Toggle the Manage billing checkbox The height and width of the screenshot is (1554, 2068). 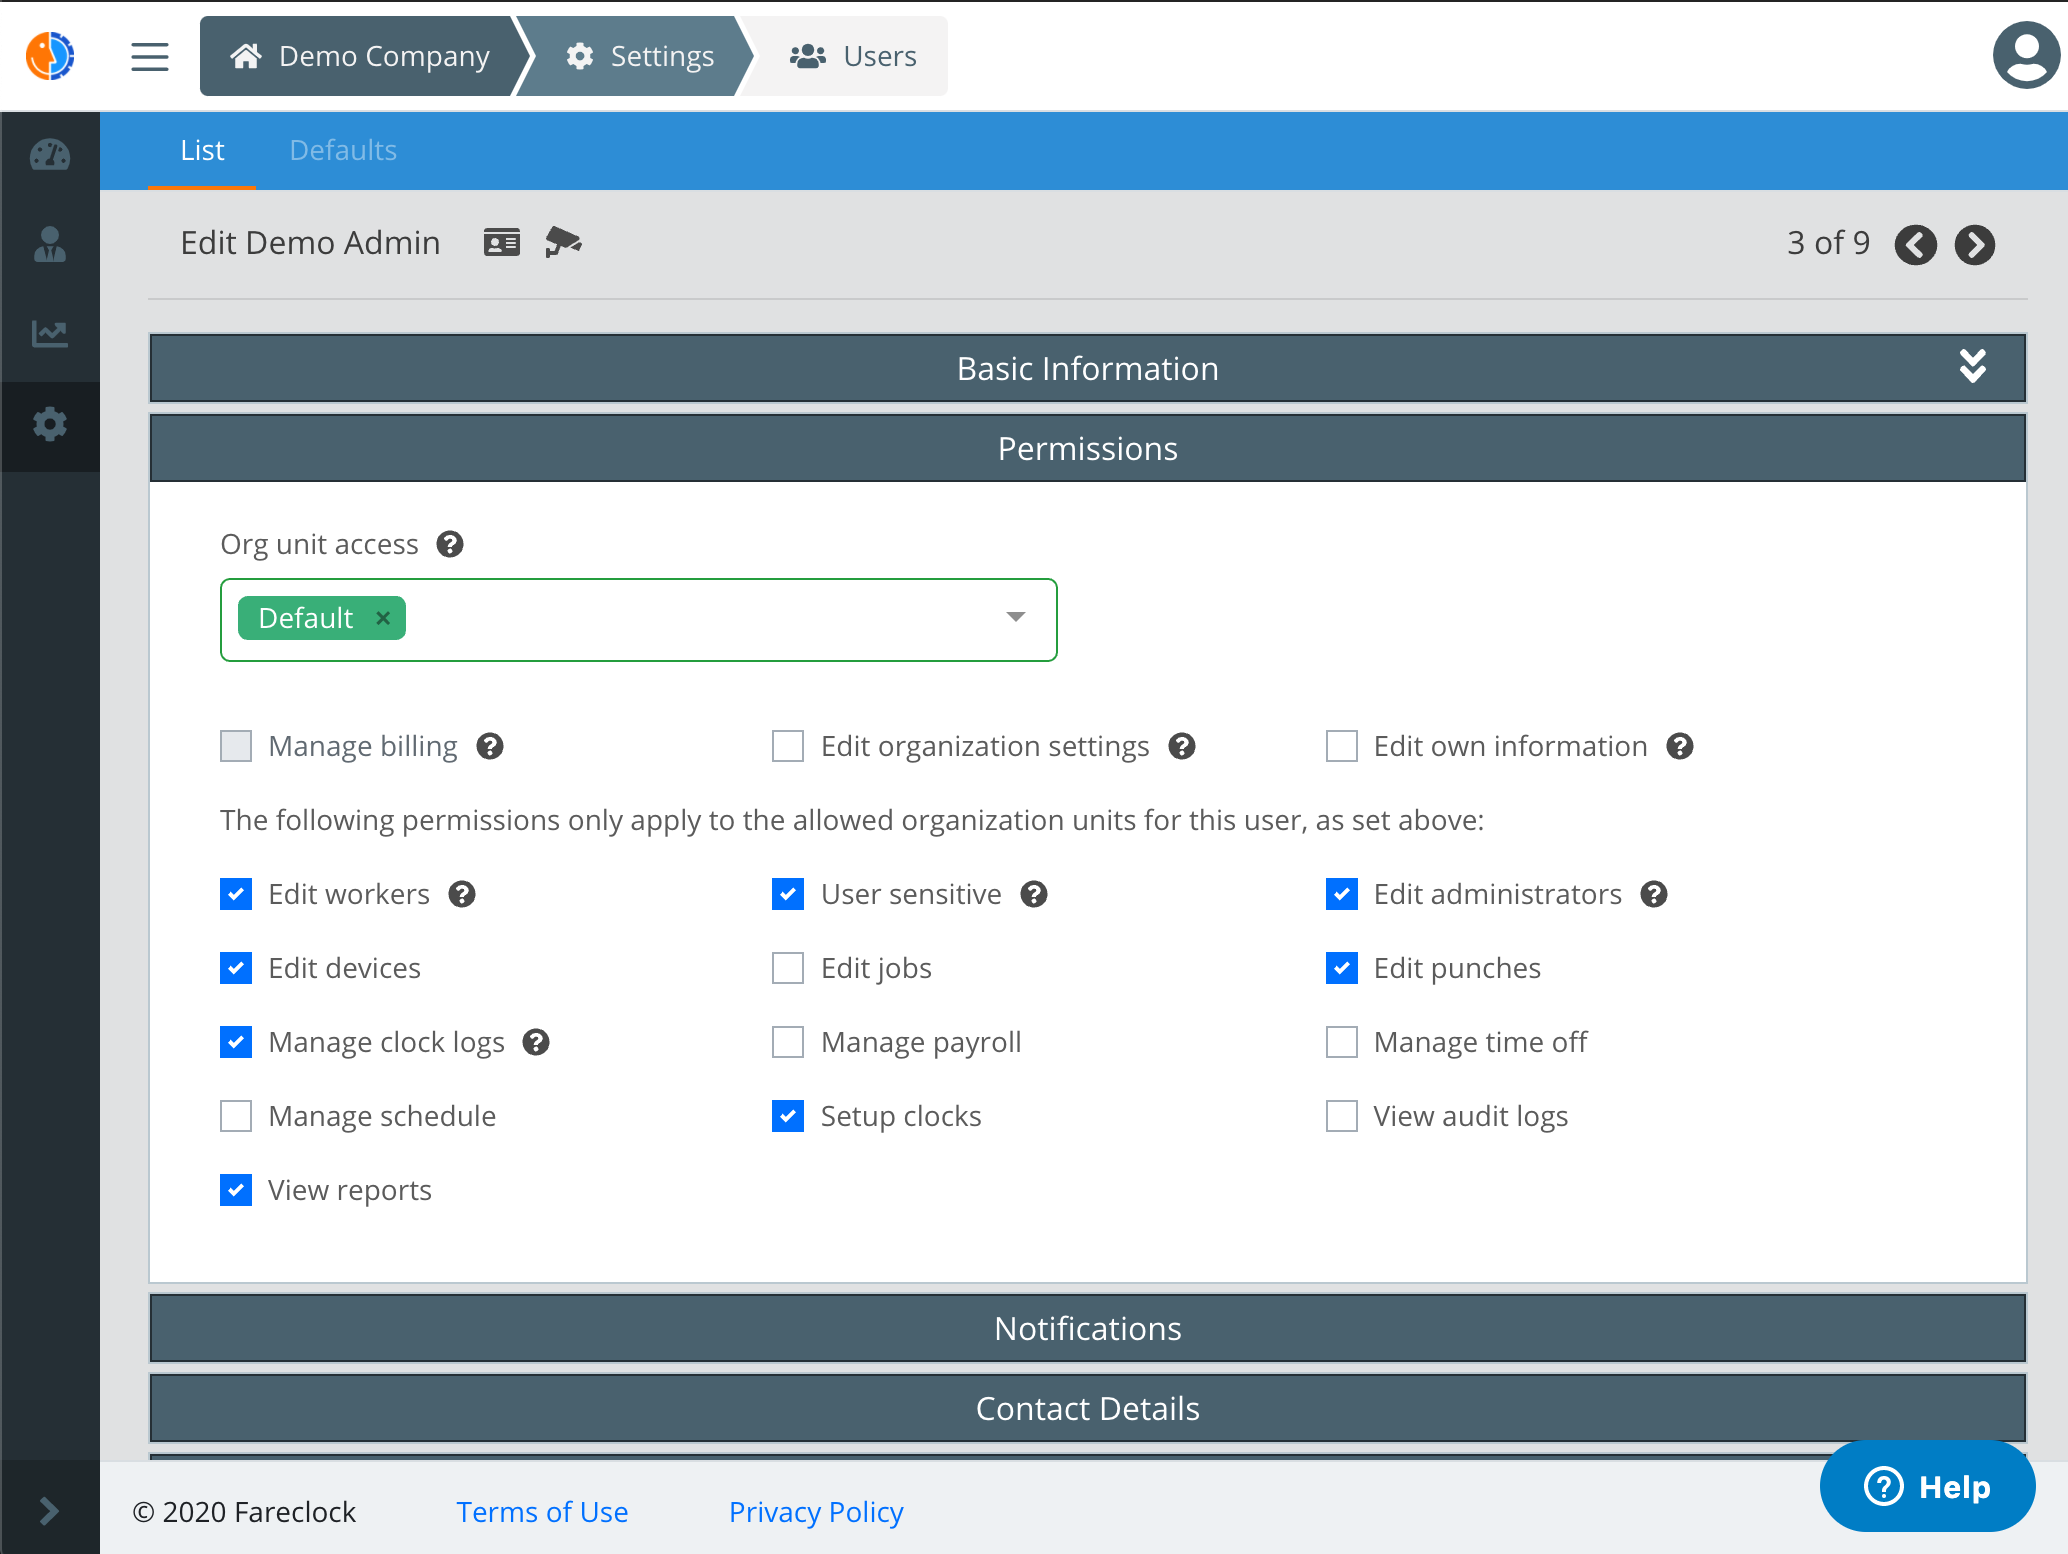click(236, 746)
